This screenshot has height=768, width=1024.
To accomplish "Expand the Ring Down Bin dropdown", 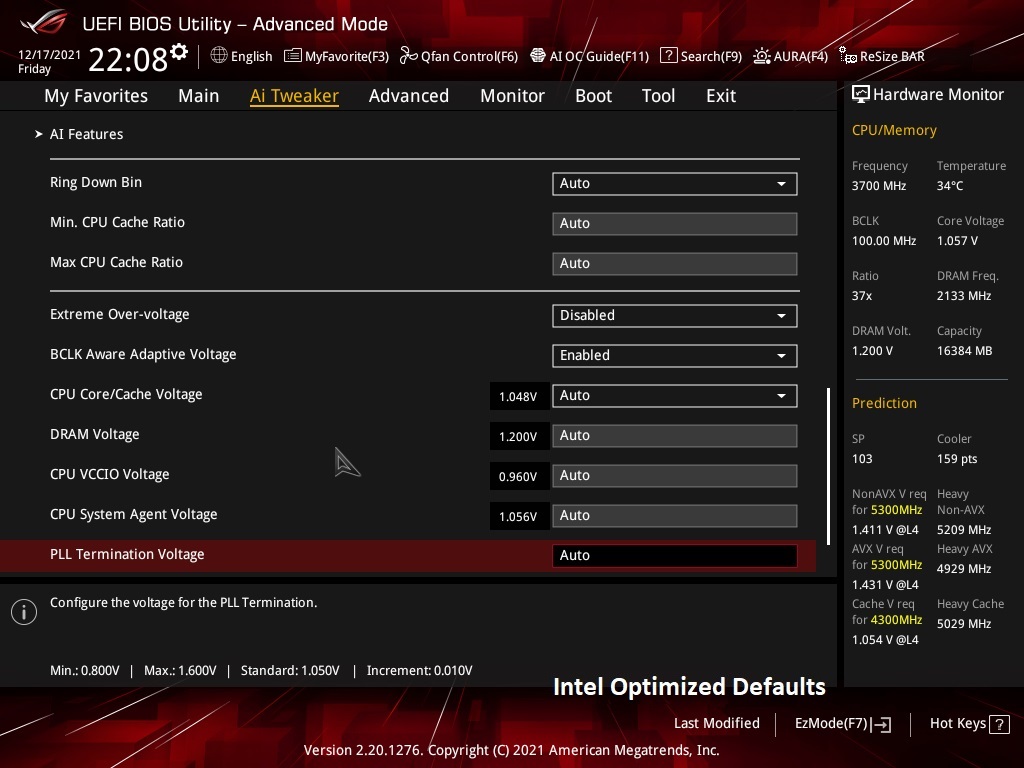I will 674,183.
